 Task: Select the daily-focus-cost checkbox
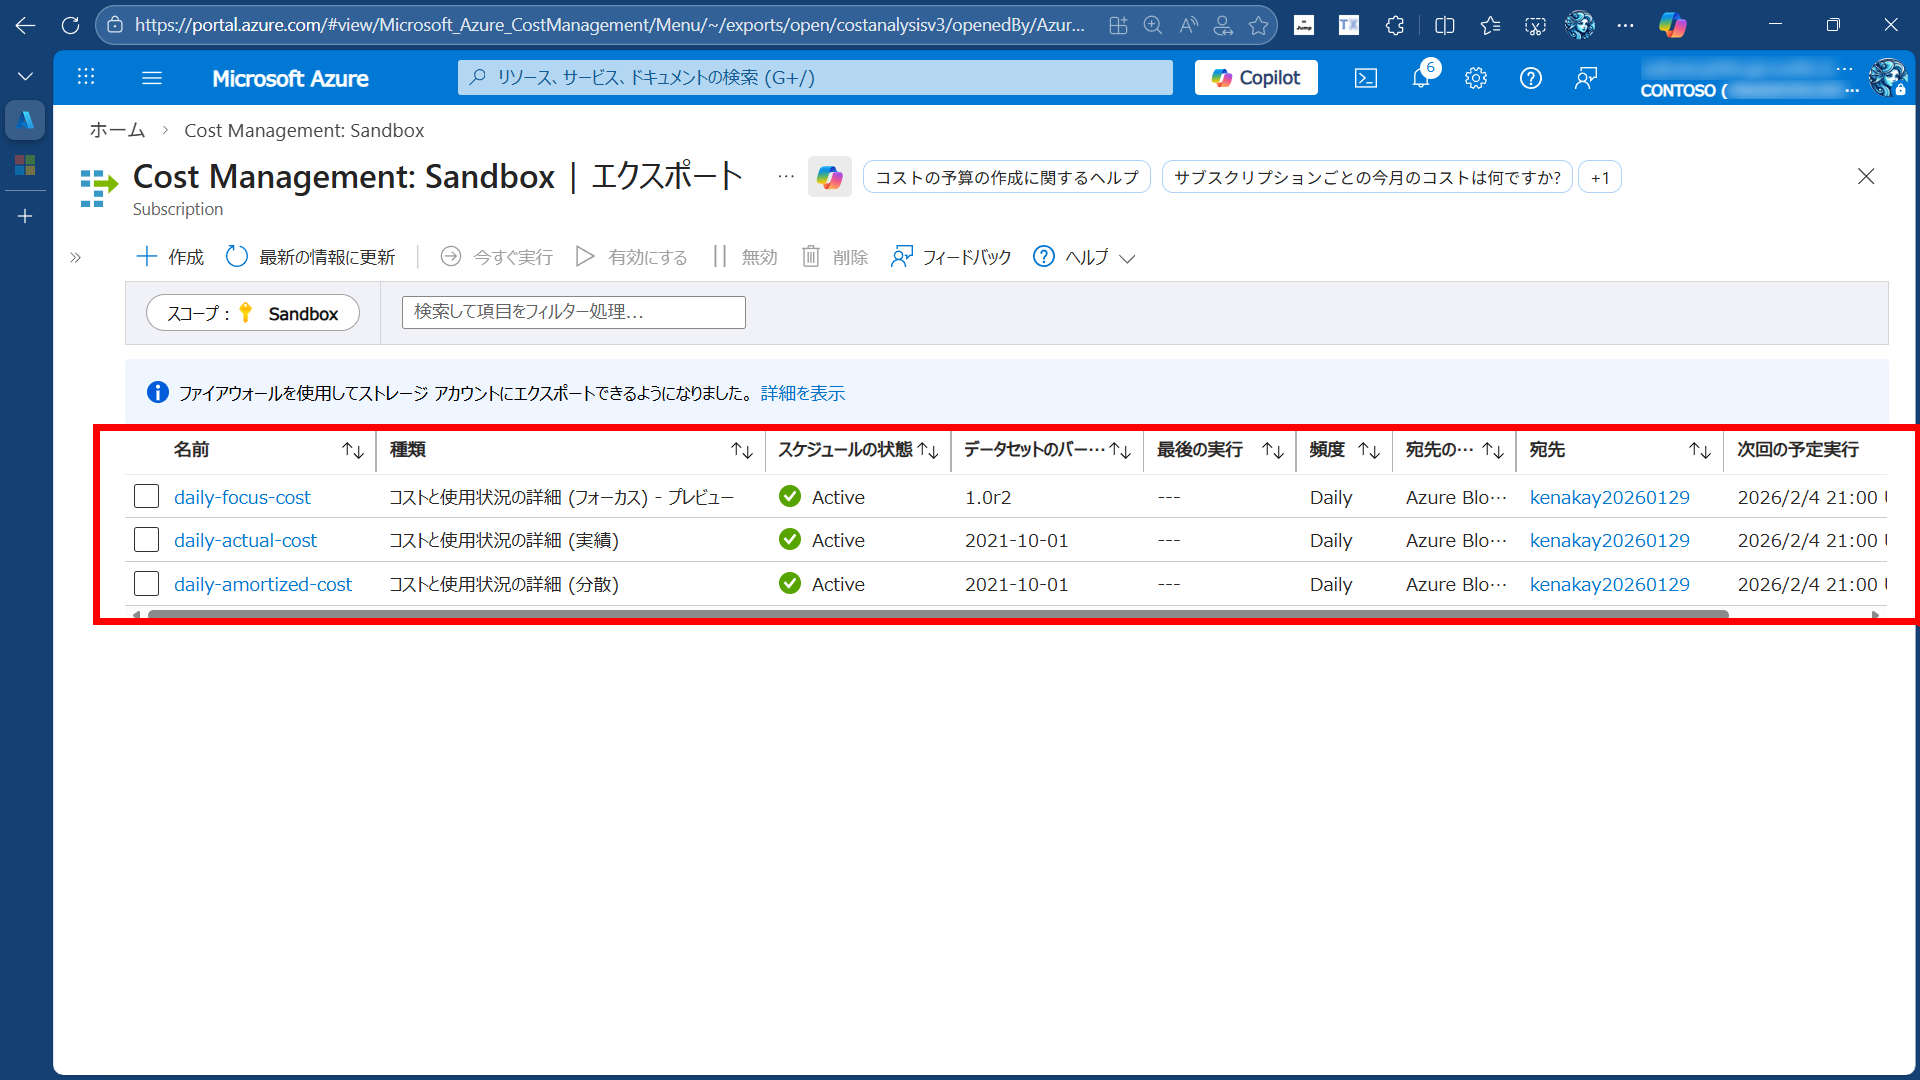pos(147,497)
